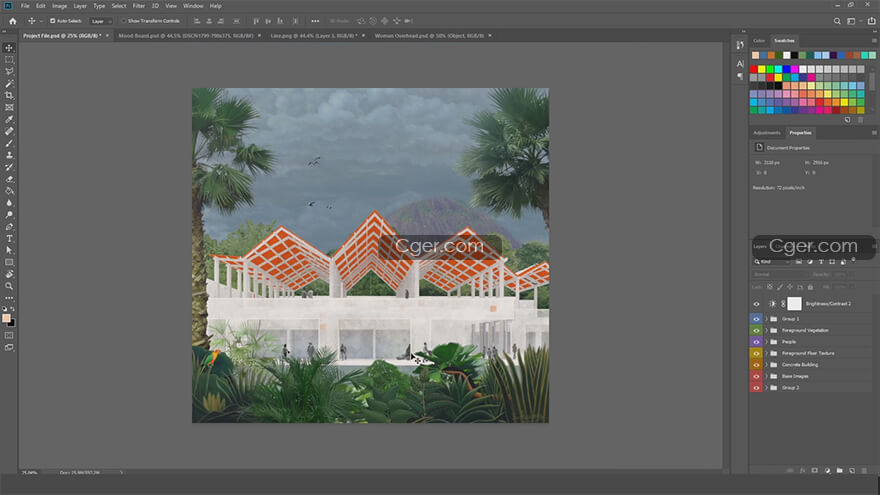Open the Window menu

click(x=193, y=6)
